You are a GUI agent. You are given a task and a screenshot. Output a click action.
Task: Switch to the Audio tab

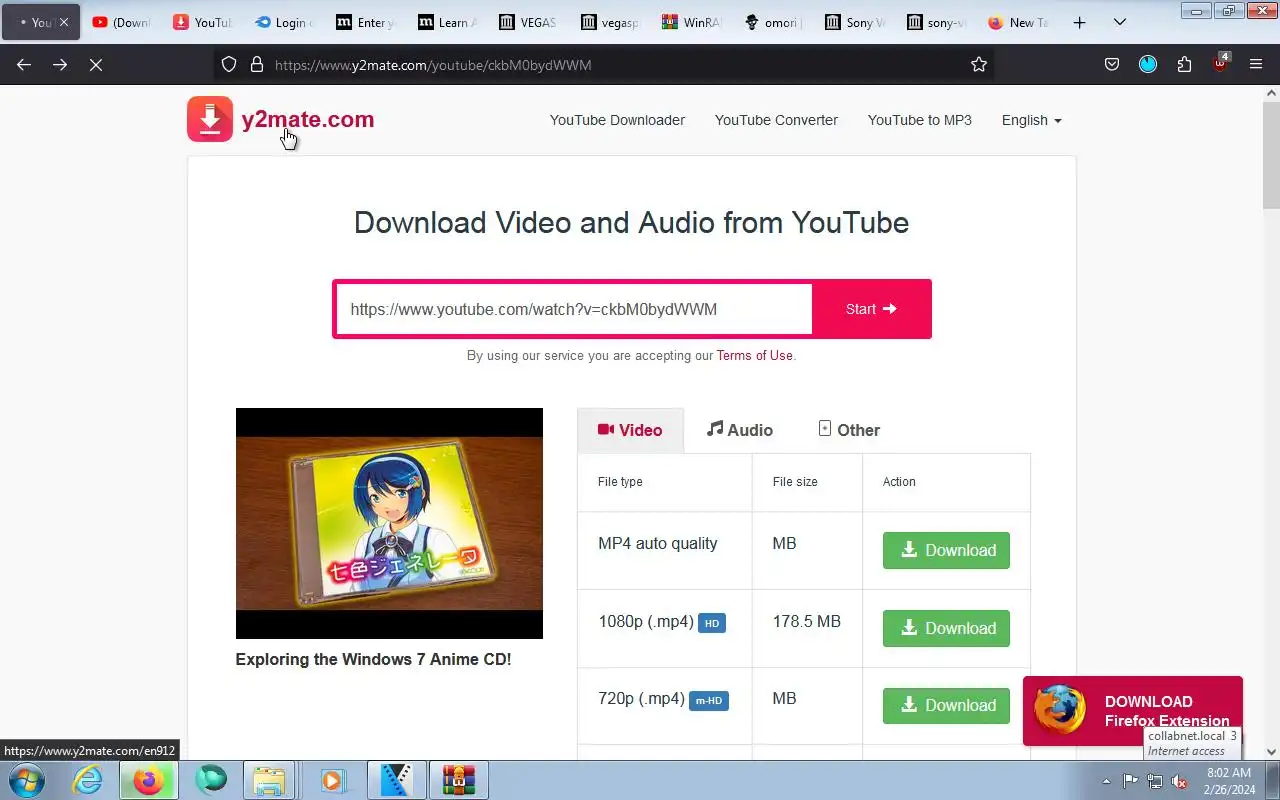coord(740,430)
